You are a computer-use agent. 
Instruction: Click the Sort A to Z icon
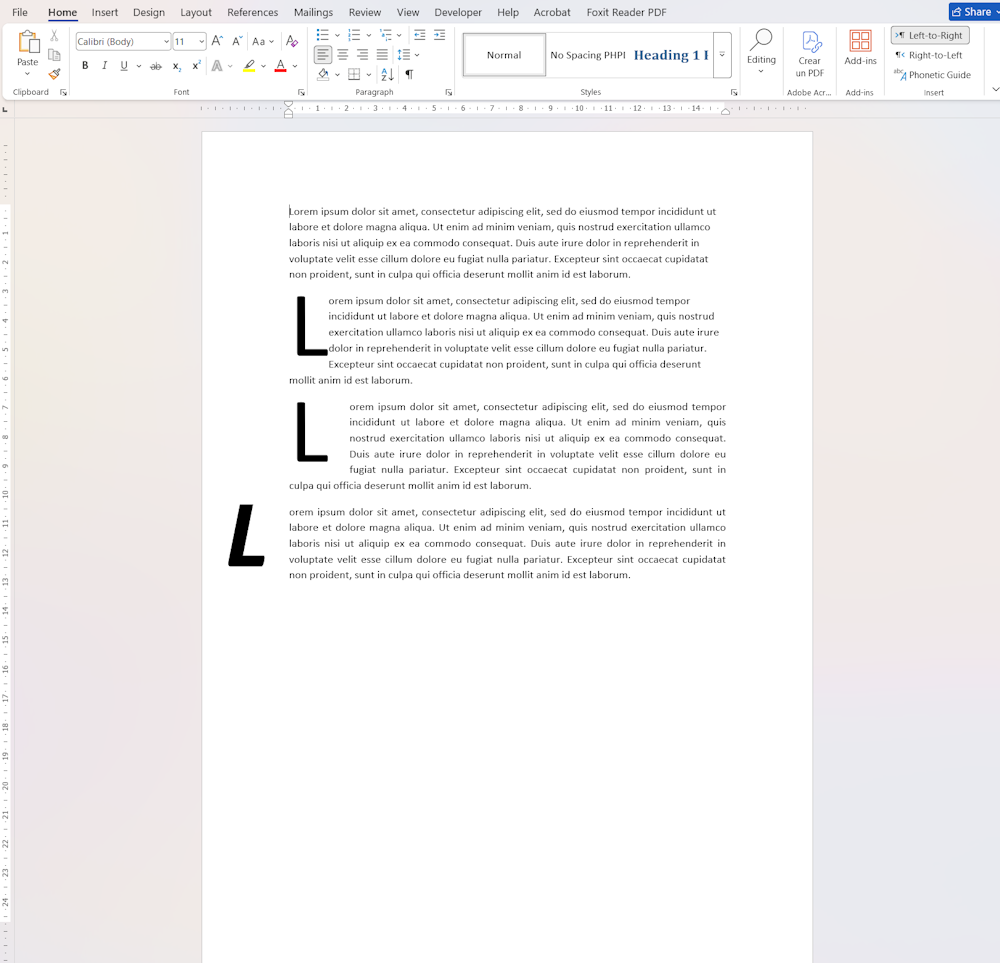(387, 74)
